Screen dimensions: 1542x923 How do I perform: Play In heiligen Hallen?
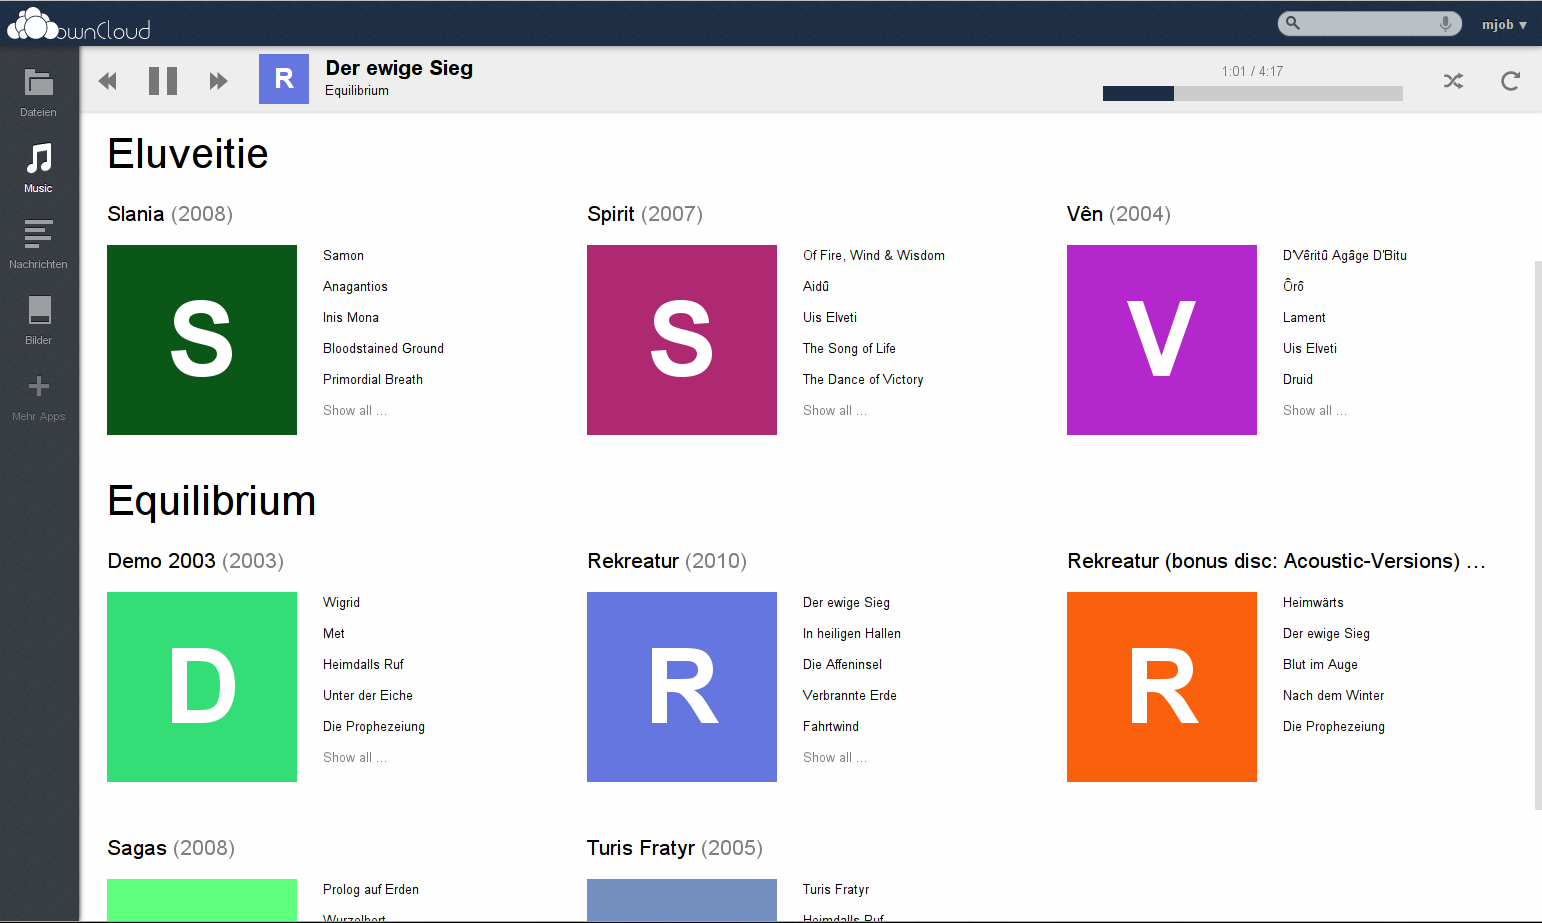click(852, 634)
